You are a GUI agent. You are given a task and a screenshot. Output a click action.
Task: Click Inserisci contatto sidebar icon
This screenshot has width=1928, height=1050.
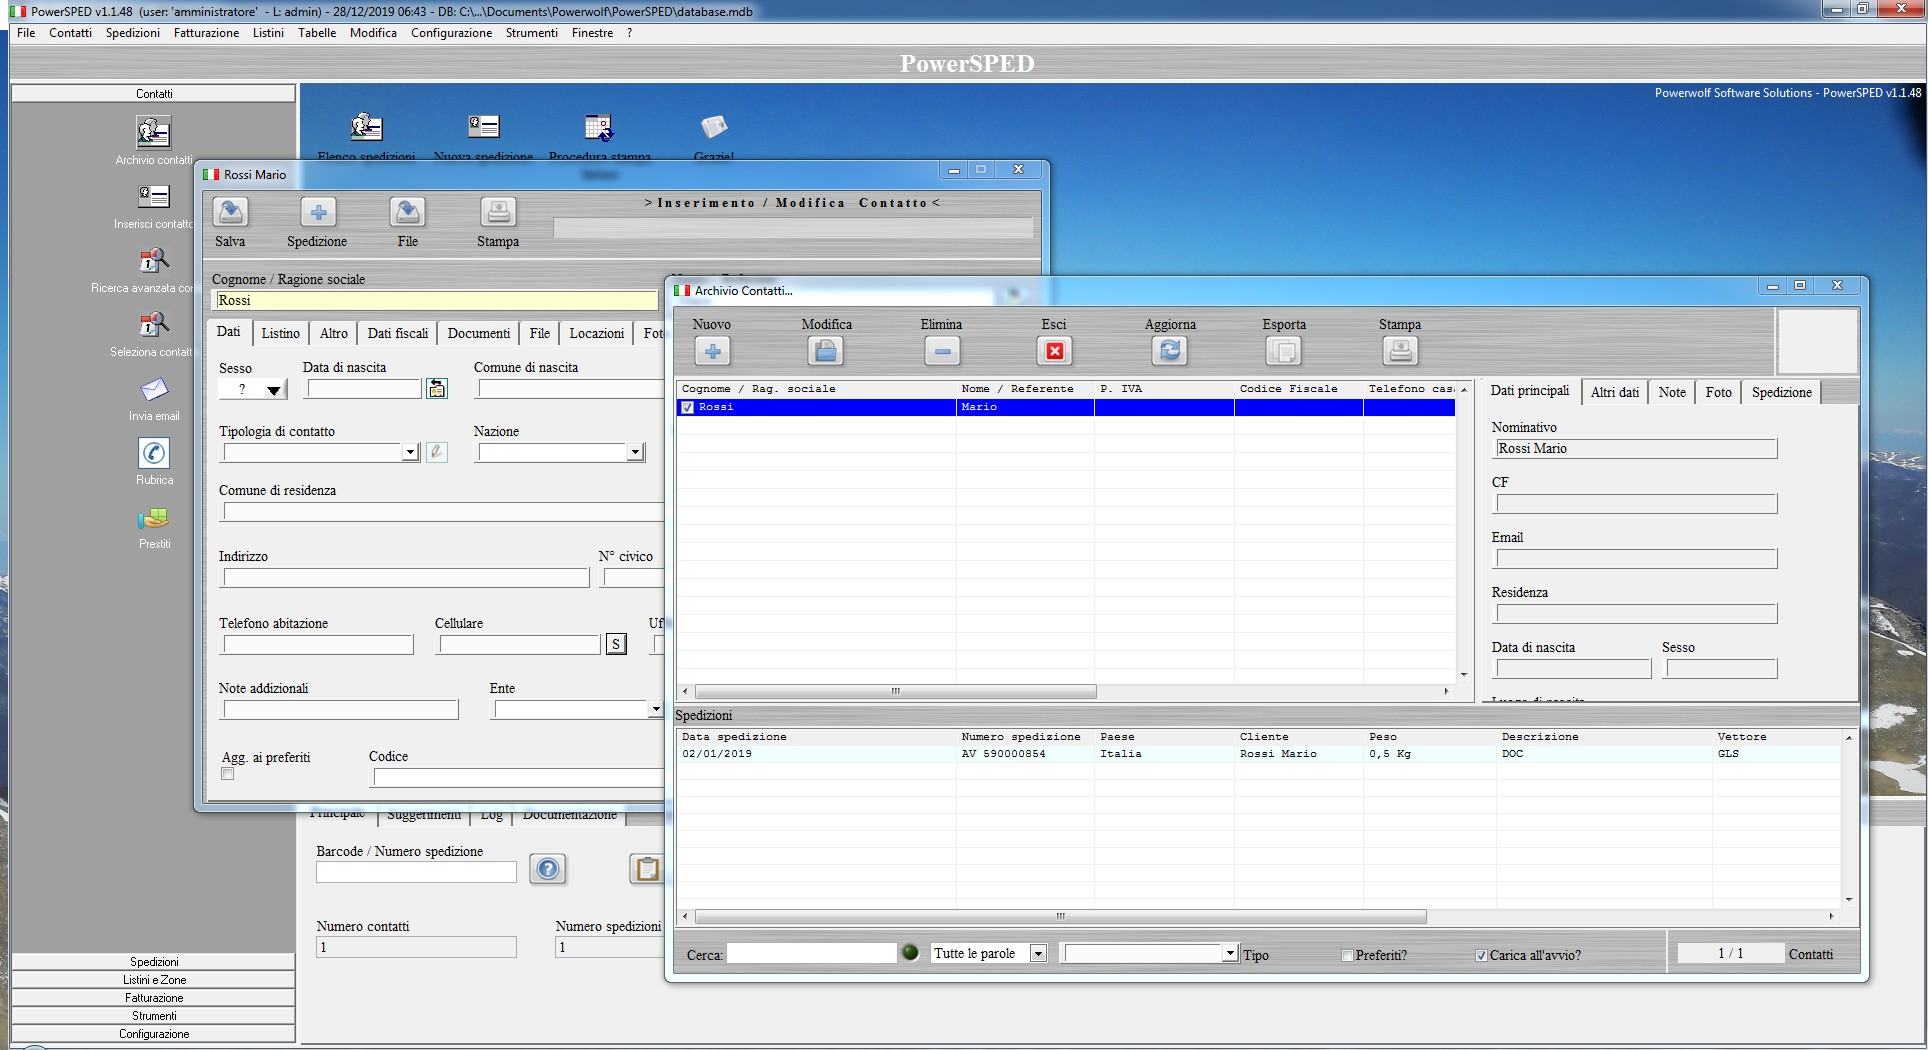coord(154,196)
